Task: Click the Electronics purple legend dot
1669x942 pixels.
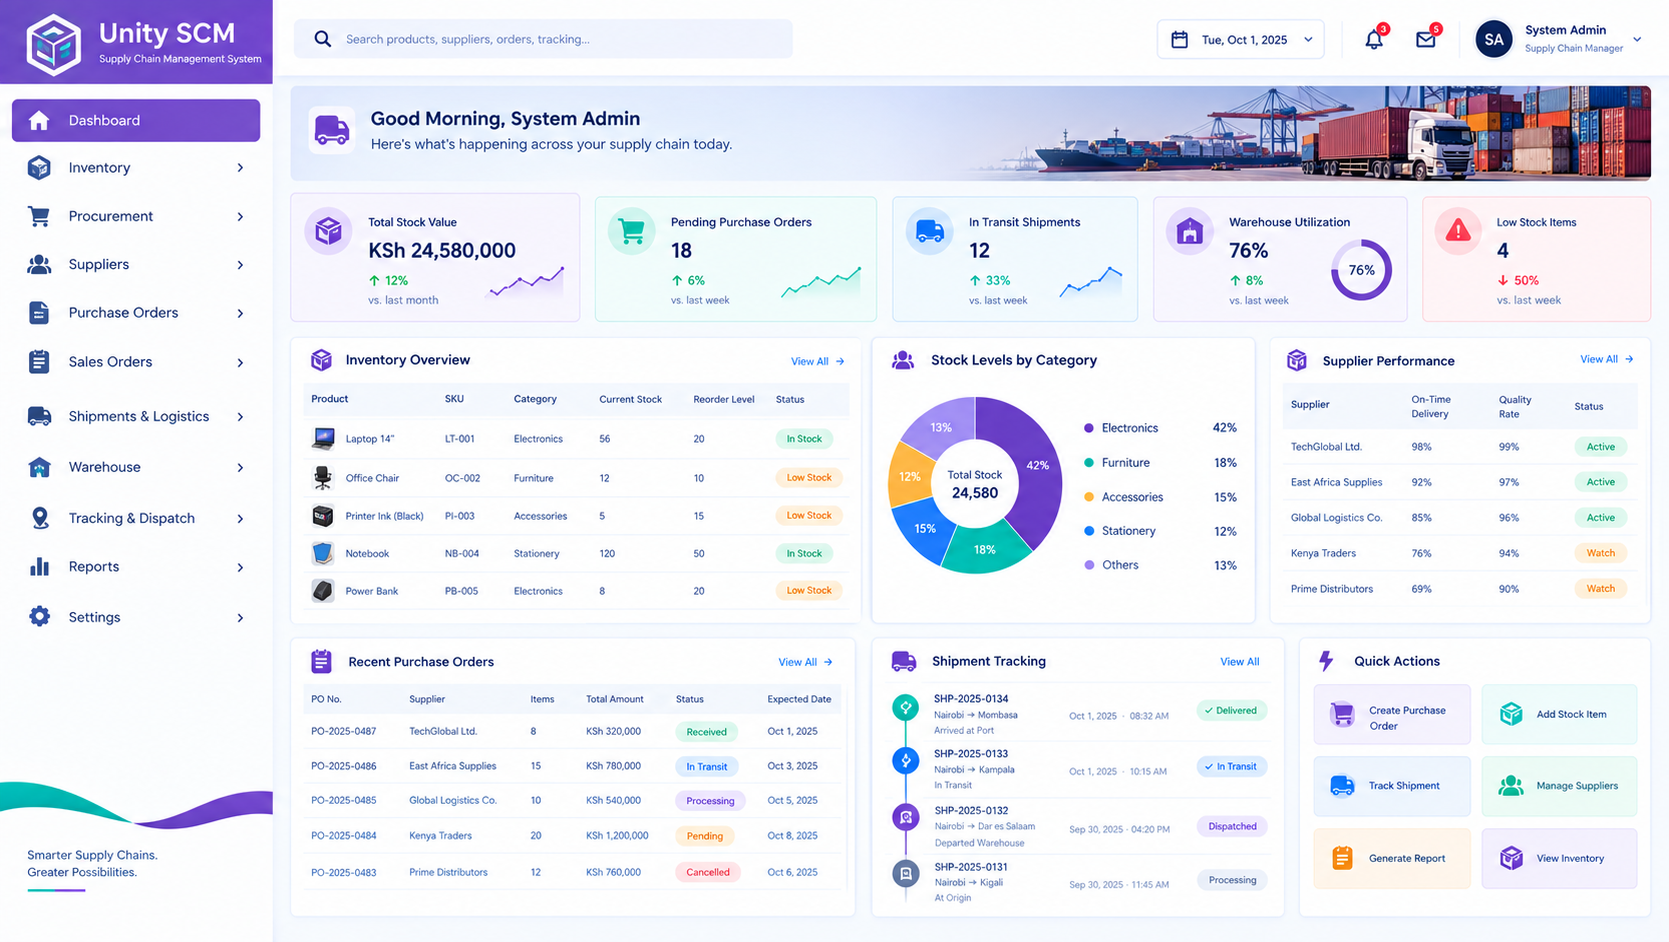Action: pos(1089,428)
